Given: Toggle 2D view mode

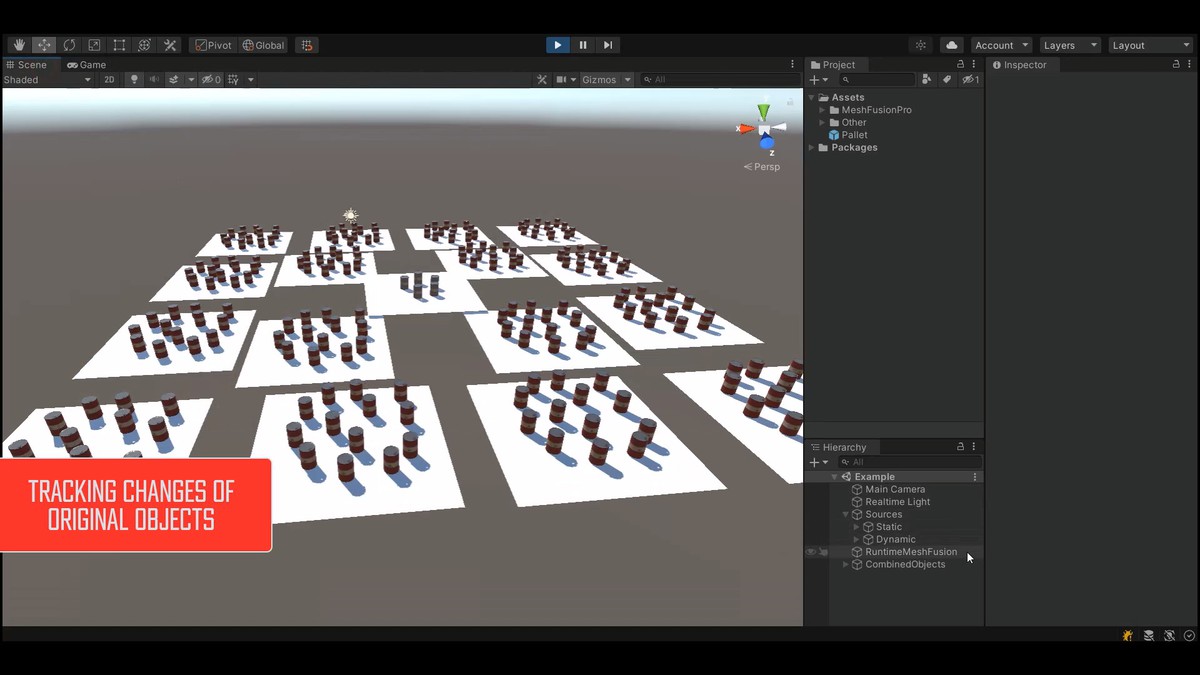Looking at the screenshot, I should [x=109, y=79].
